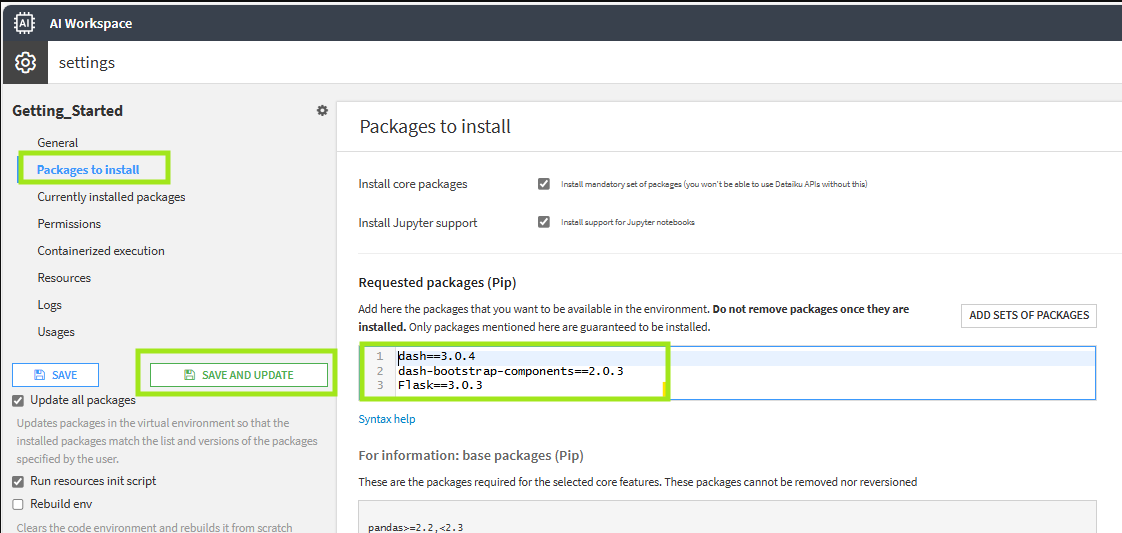Screen dimensions: 1122x533
Task: Click the SAVE button
Action: (x=55, y=375)
